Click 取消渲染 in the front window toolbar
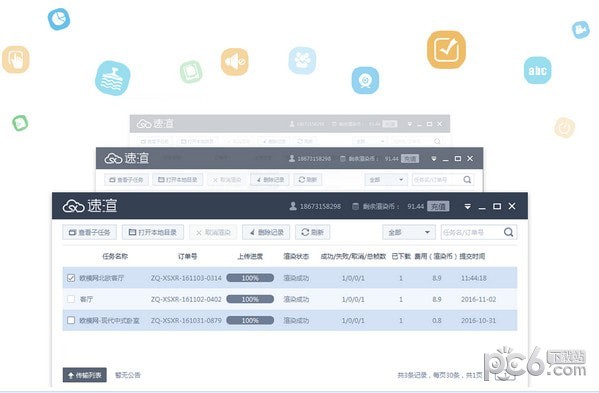 pos(213,232)
